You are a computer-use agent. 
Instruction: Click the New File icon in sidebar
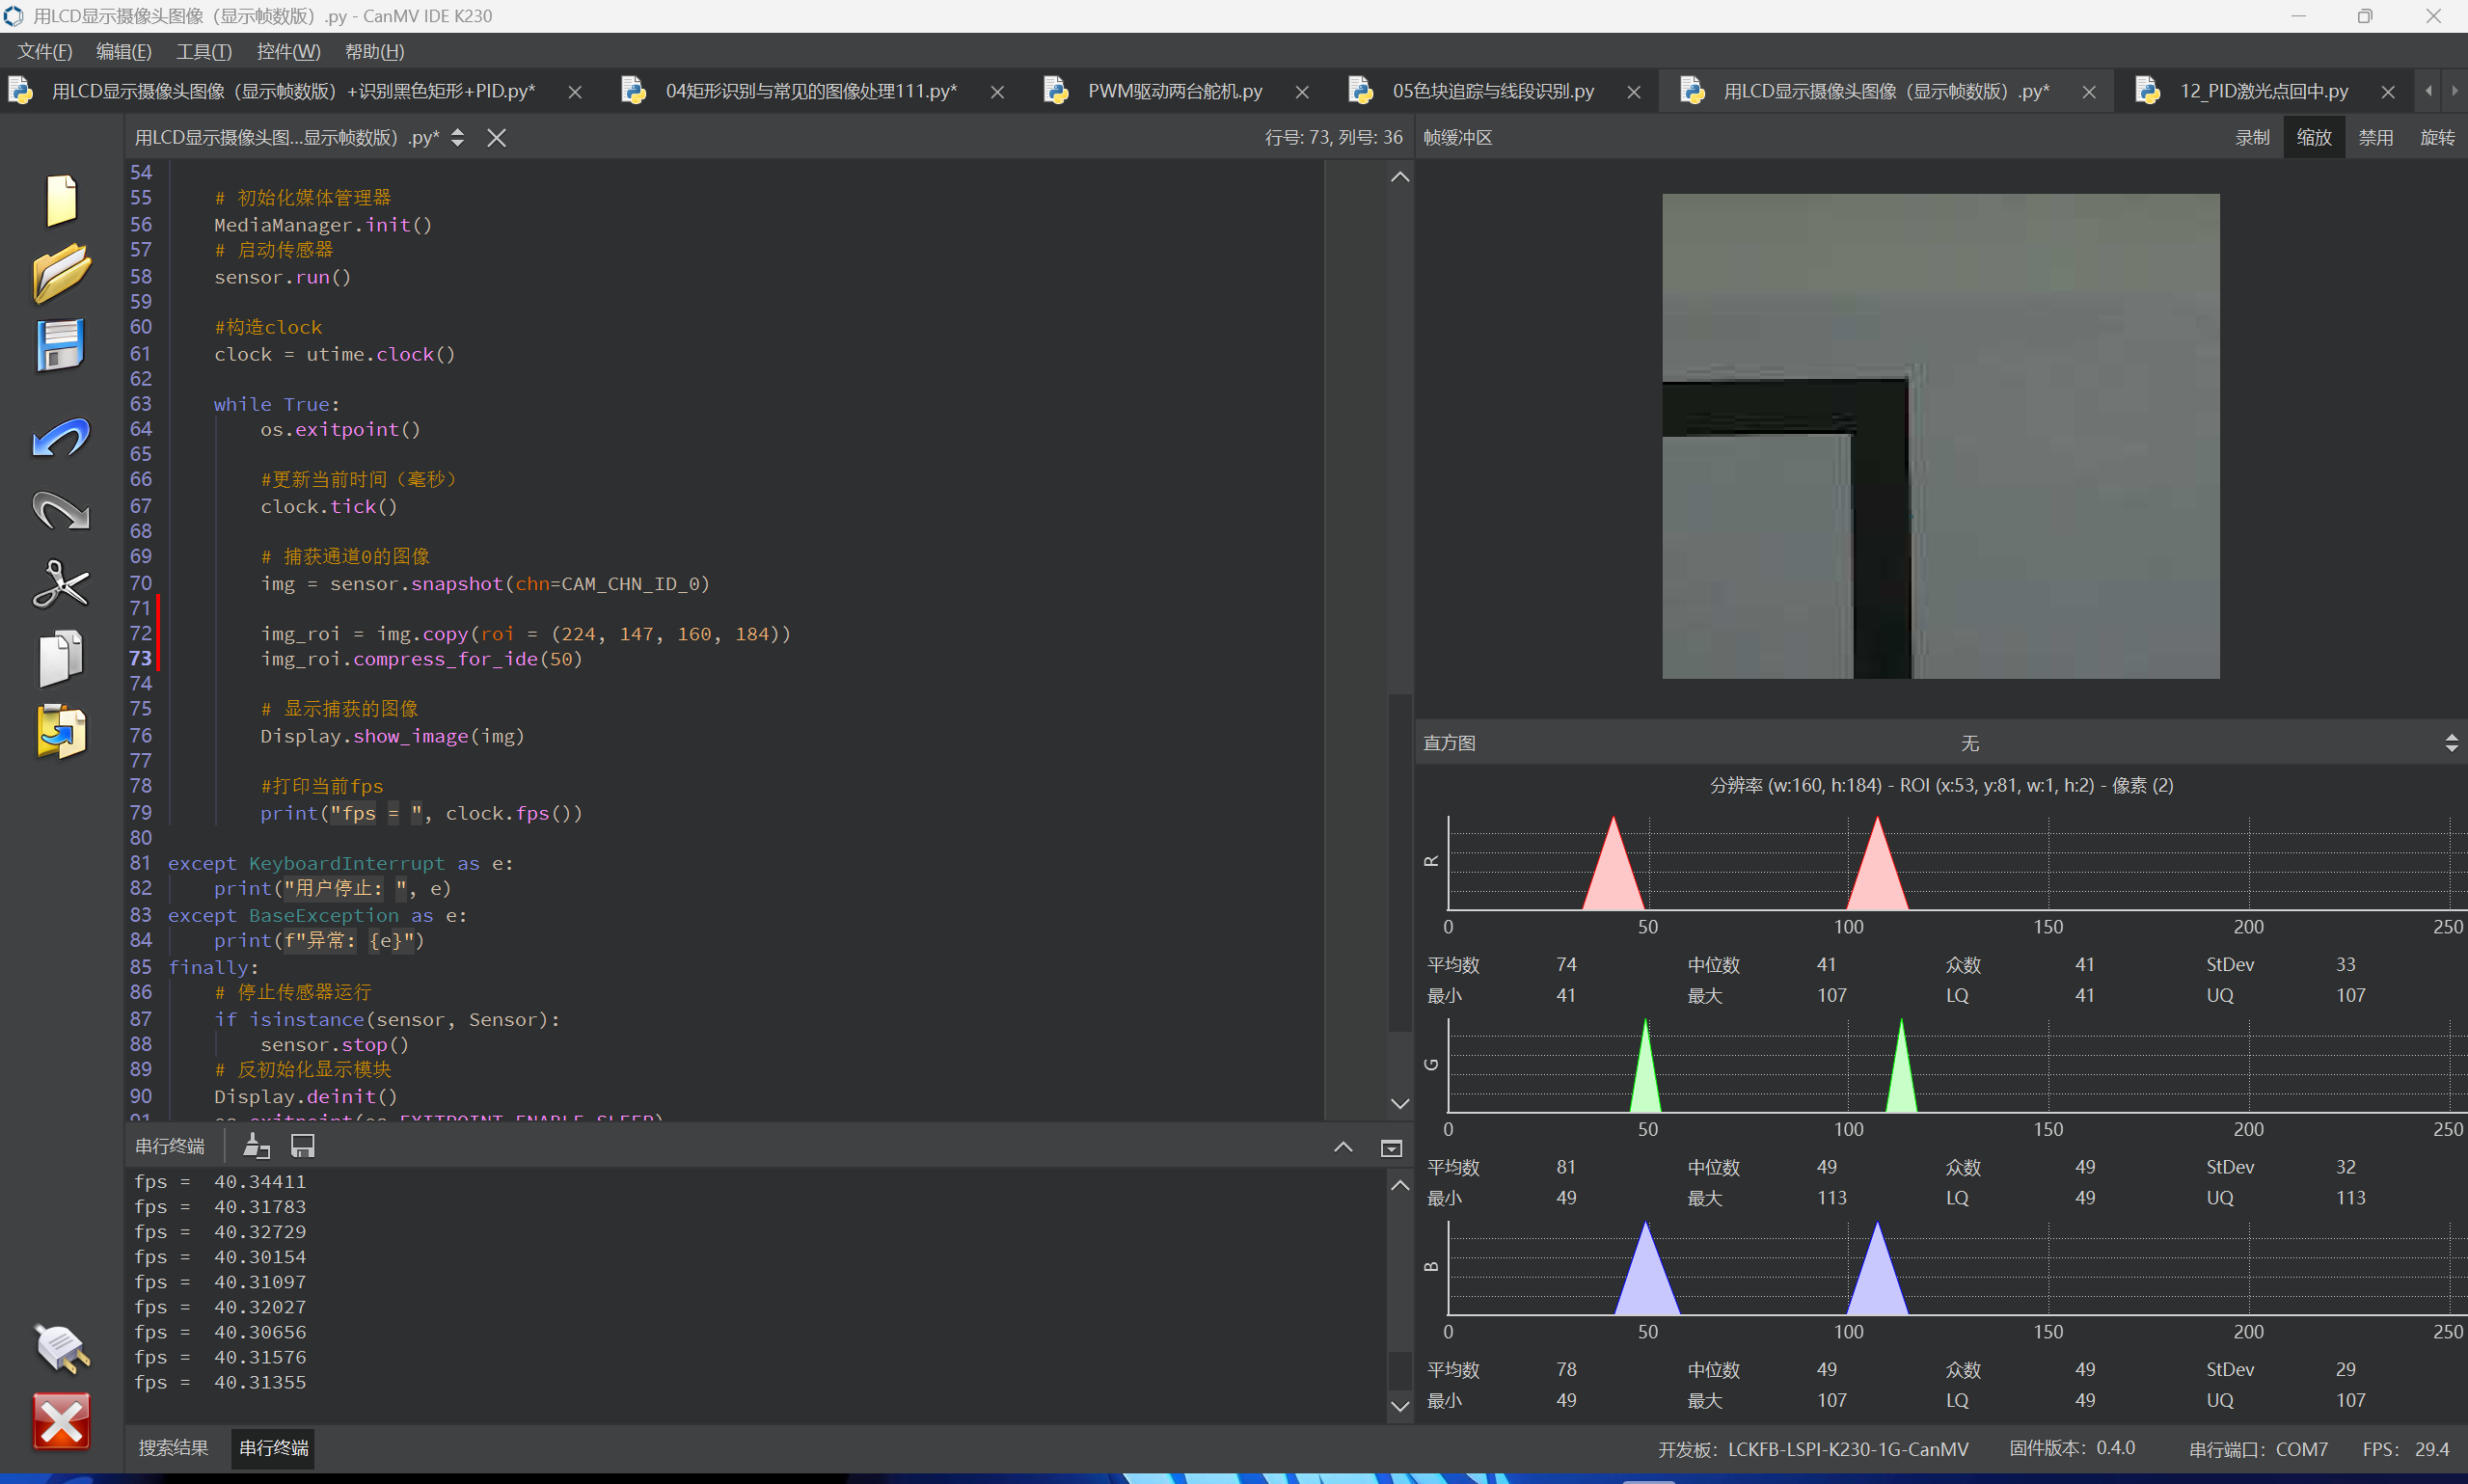(61, 200)
